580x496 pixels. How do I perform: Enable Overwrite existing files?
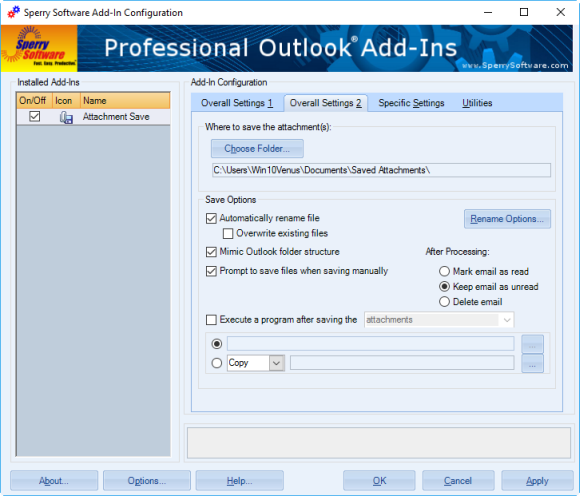[228, 233]
